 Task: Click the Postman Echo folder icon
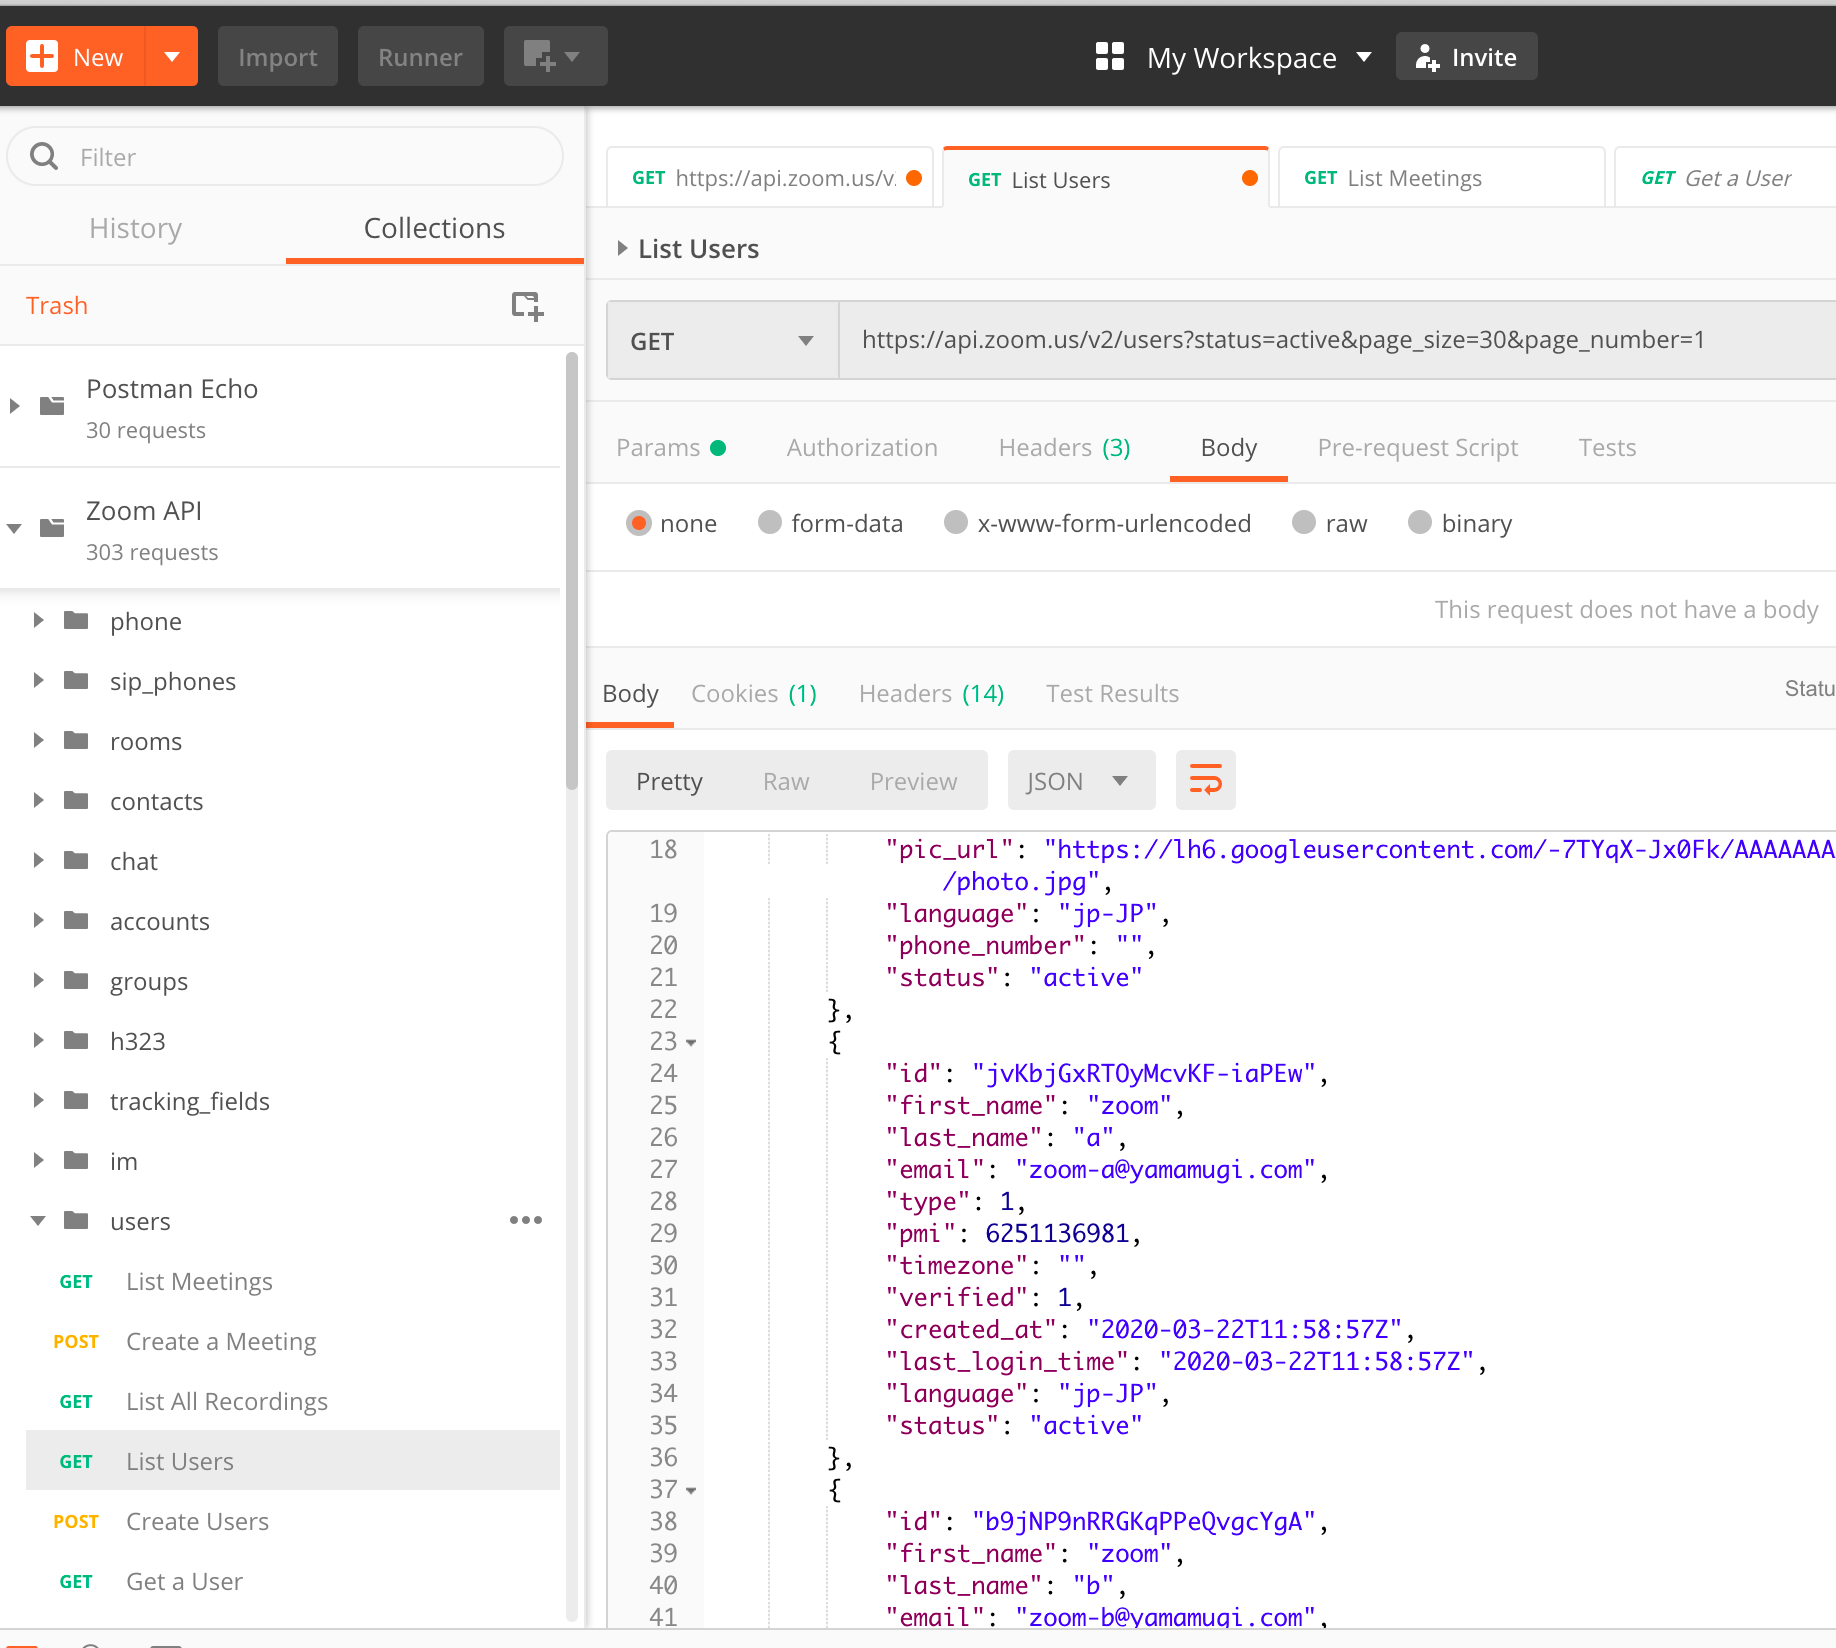click(x=52, y=406)
